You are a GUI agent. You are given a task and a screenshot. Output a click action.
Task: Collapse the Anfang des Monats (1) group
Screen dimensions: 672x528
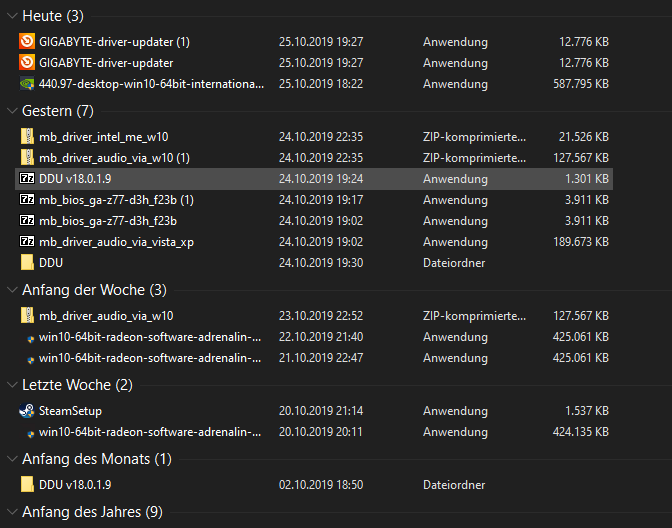(x=12, y=459)
